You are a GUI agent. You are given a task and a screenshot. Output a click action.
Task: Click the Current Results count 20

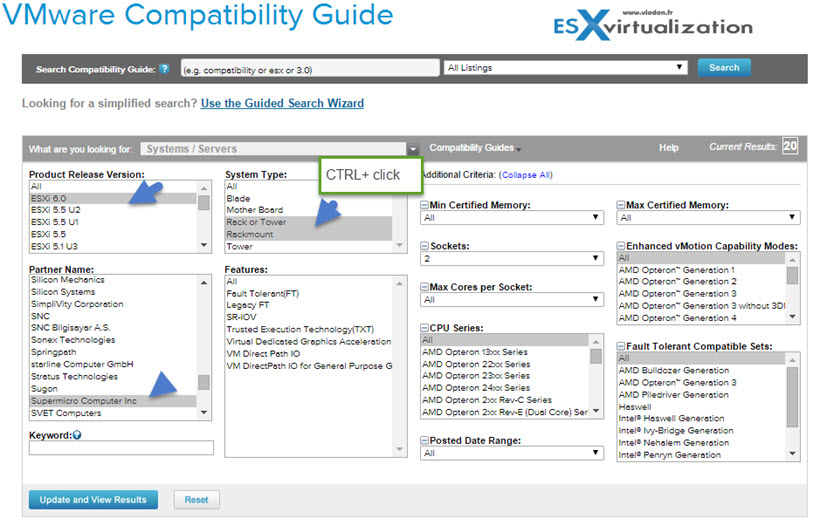pyautogui.click(x=790, y=146)
